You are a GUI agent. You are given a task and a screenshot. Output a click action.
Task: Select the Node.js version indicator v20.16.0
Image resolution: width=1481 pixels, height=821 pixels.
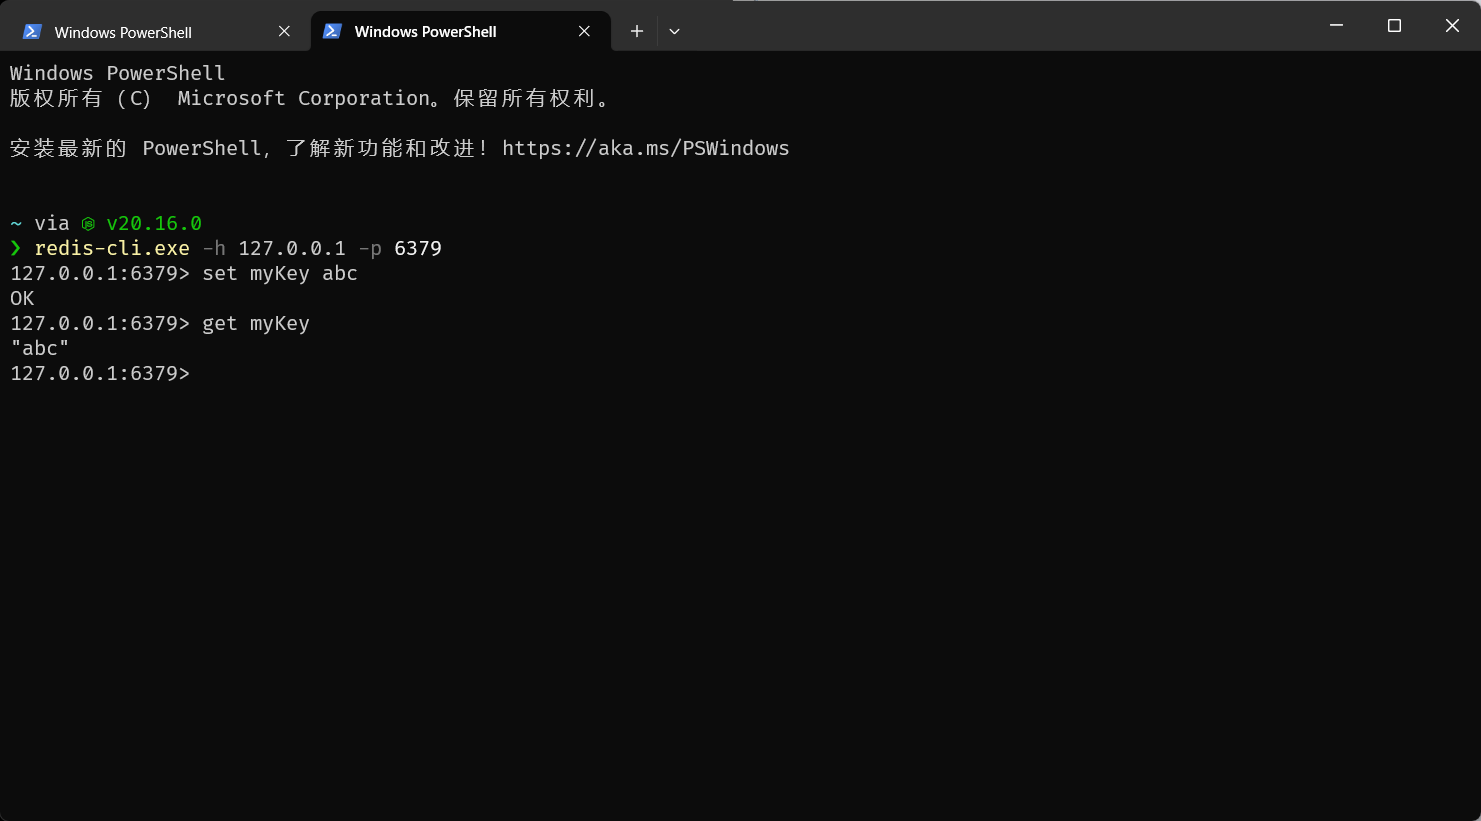(153, 223)
